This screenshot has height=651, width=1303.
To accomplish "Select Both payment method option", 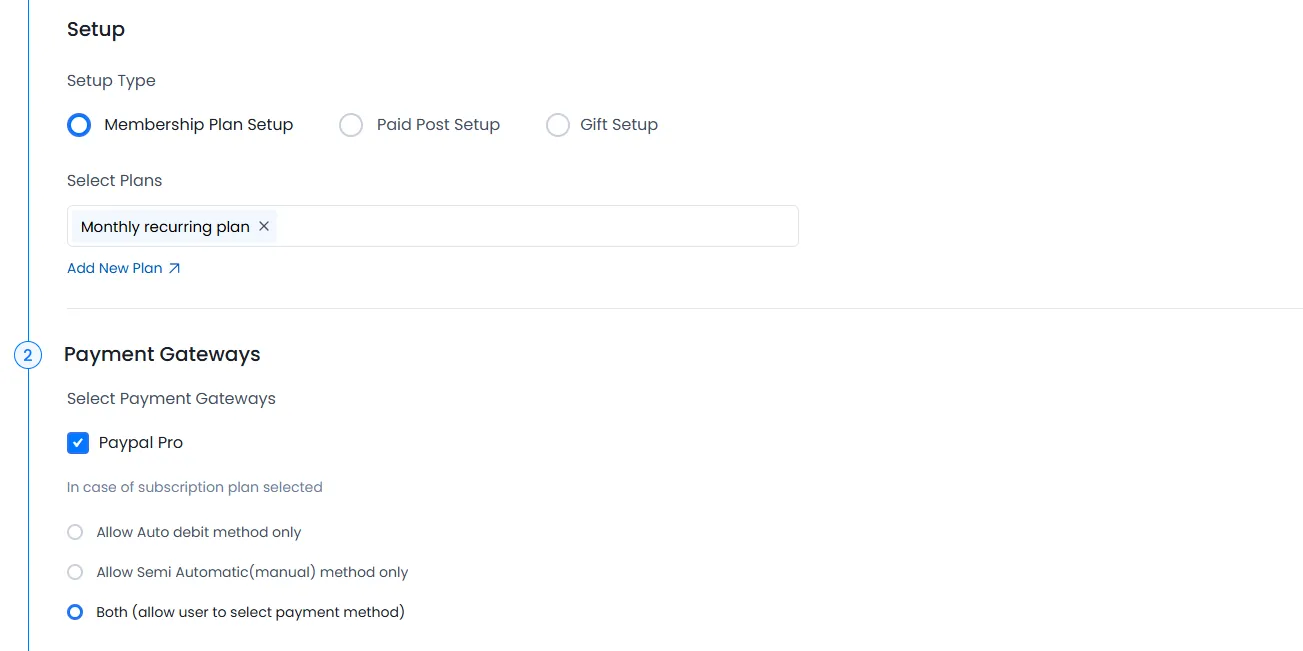I will (x=75, y=612).
